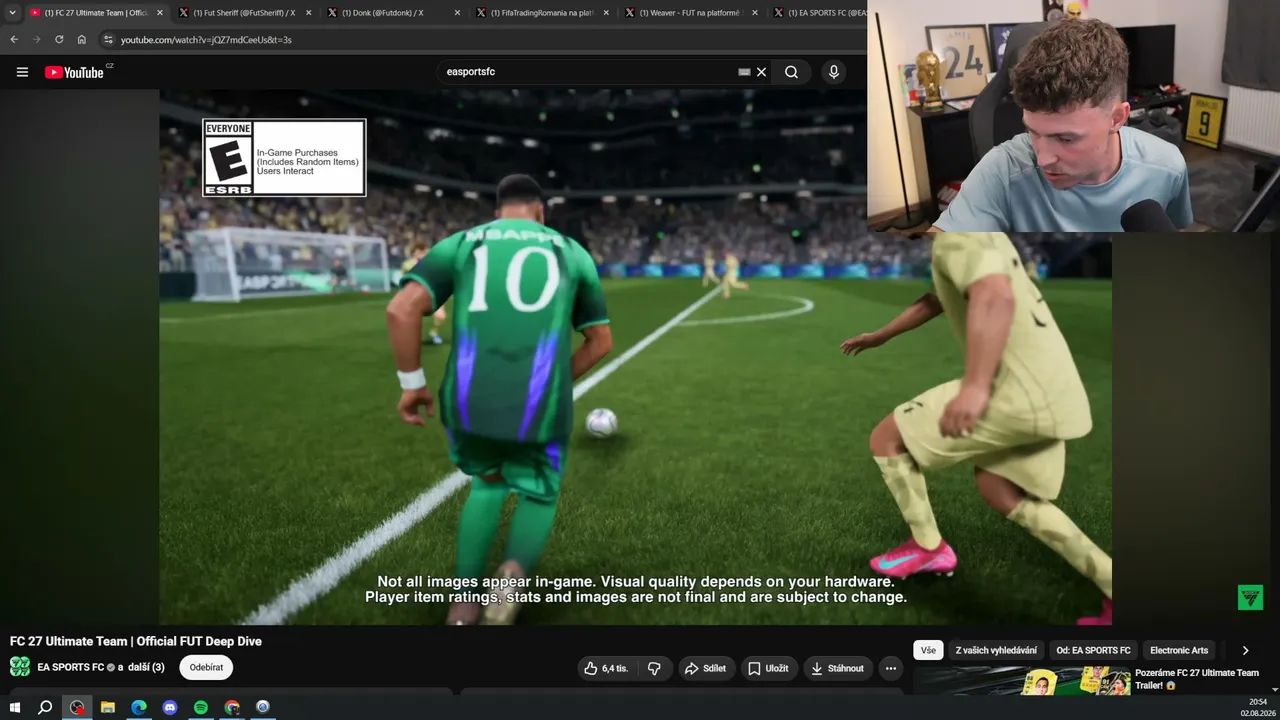Open the EA SPORTS FC channel avatar
The height and width of the screenshot is (720, 1280).
(20, 667)
